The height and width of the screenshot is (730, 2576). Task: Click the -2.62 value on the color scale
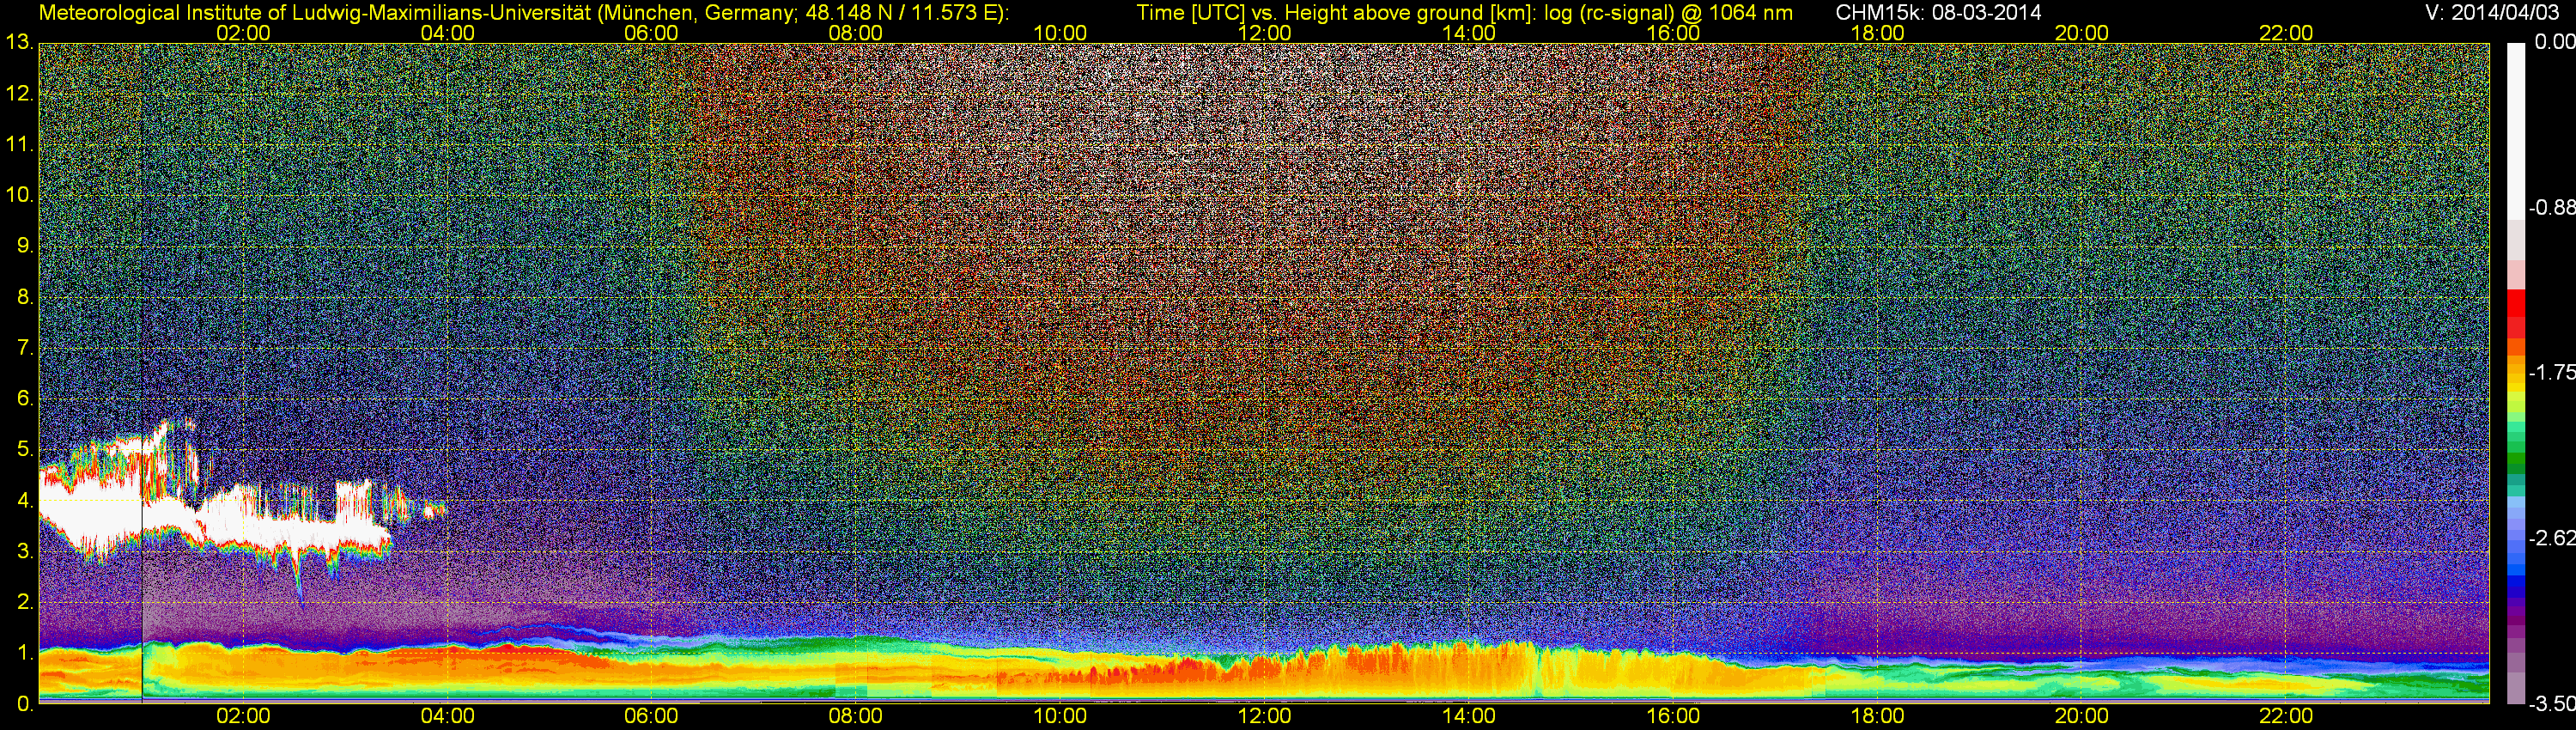point(2552,539)
